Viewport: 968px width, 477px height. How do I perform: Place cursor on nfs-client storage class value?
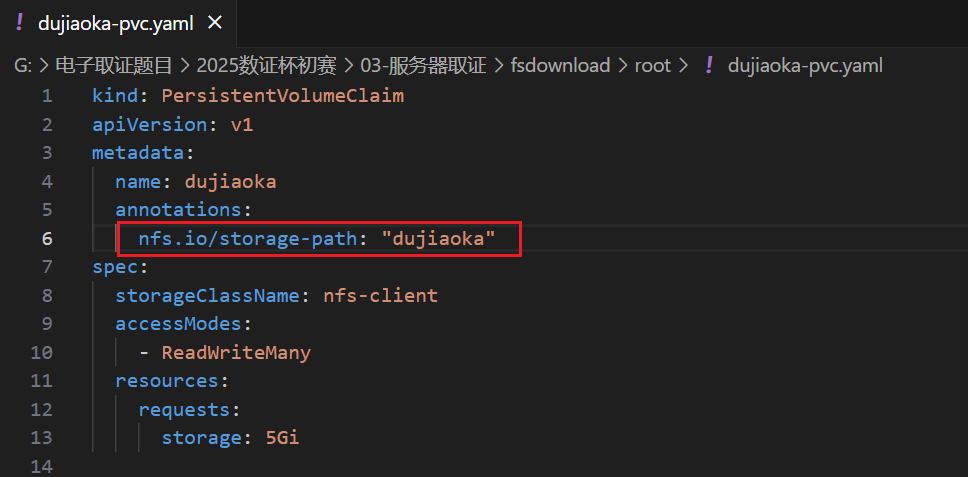pyautogui.click(x=380, y=296)
